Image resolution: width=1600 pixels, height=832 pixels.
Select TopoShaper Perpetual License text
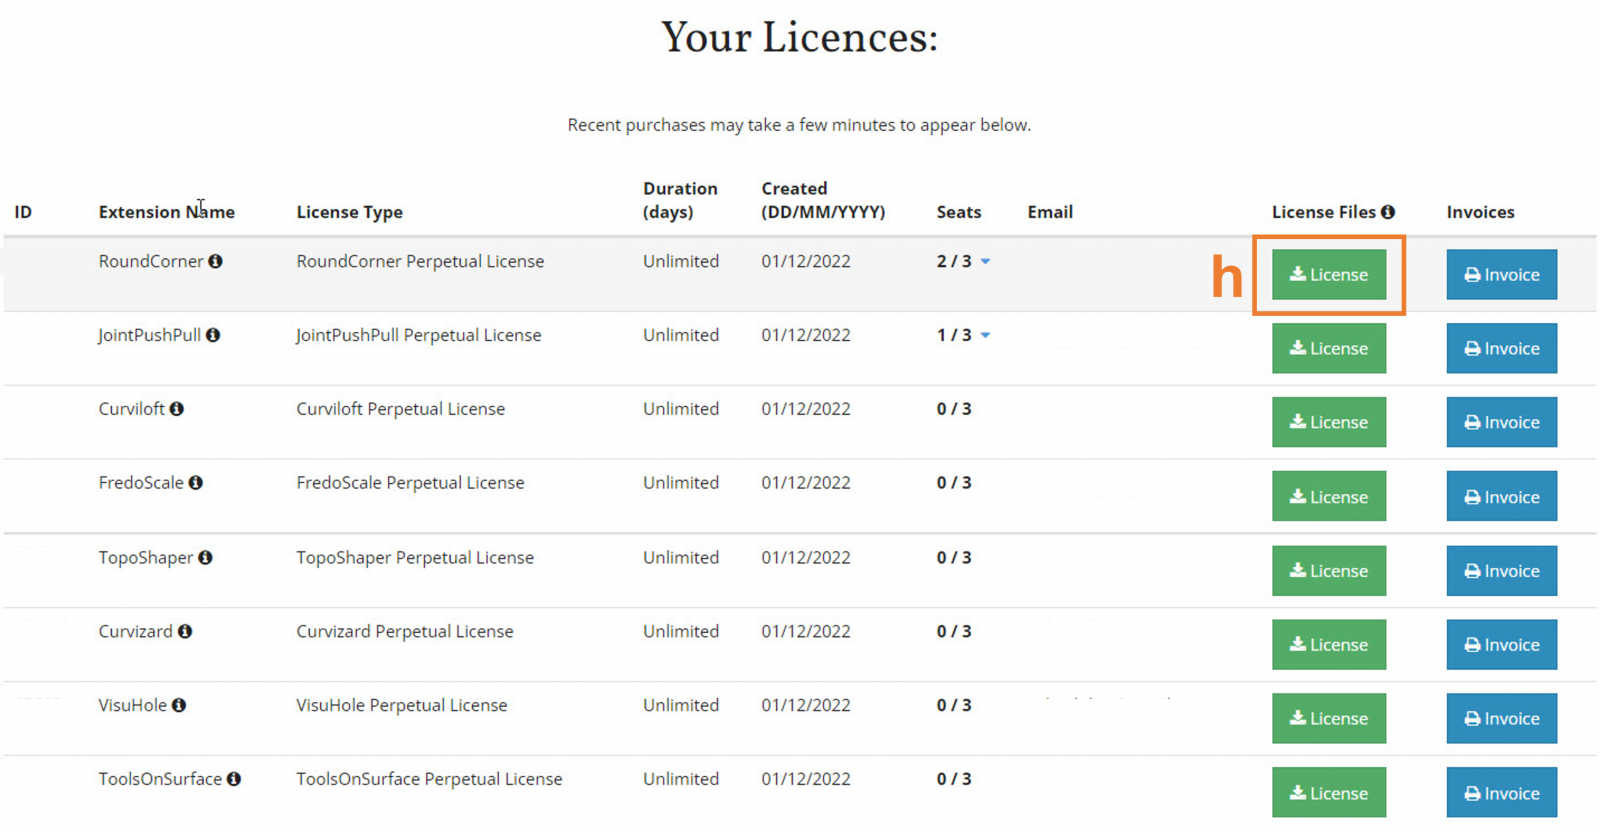coord(415,558)
